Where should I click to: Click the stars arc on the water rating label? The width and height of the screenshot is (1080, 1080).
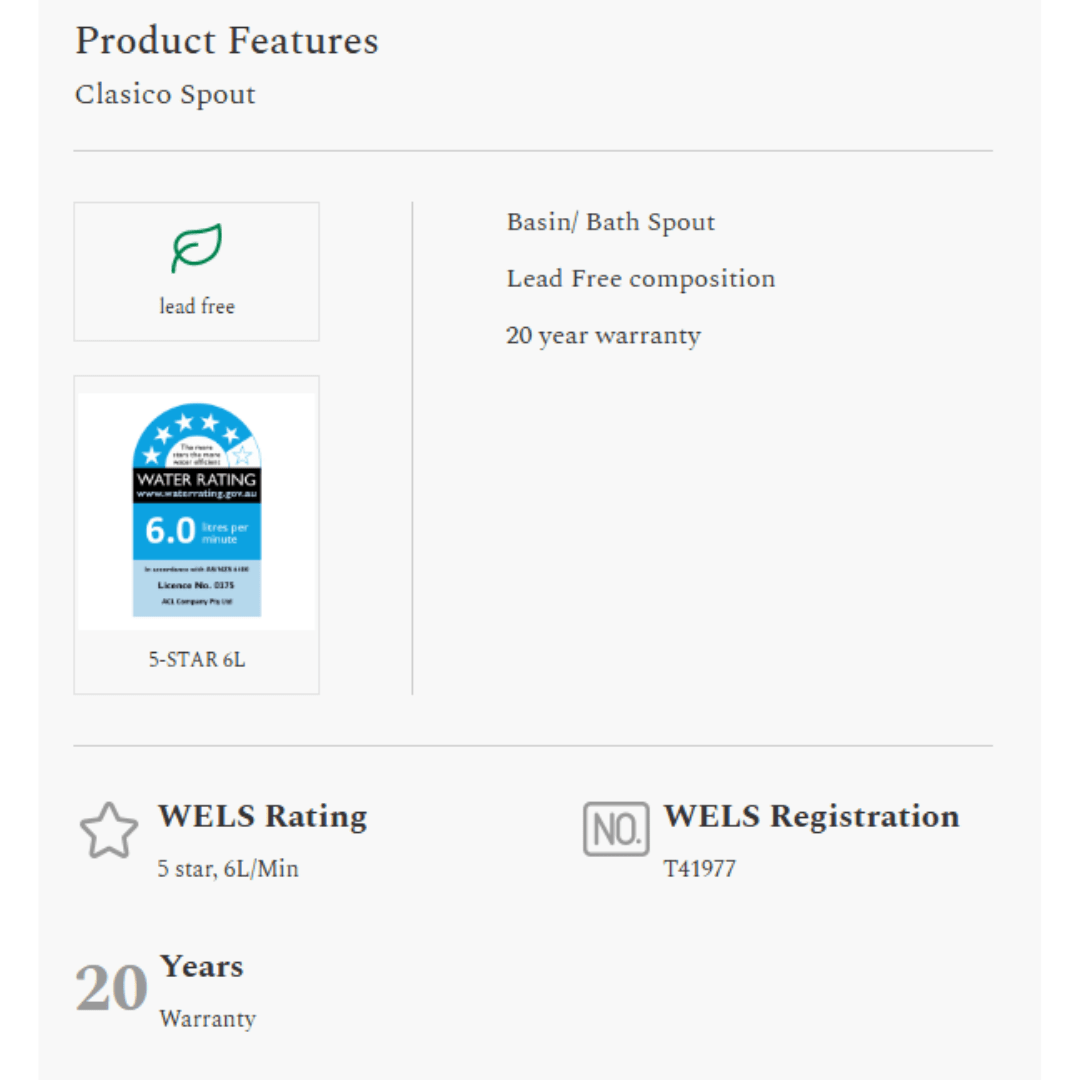point(196,435)
